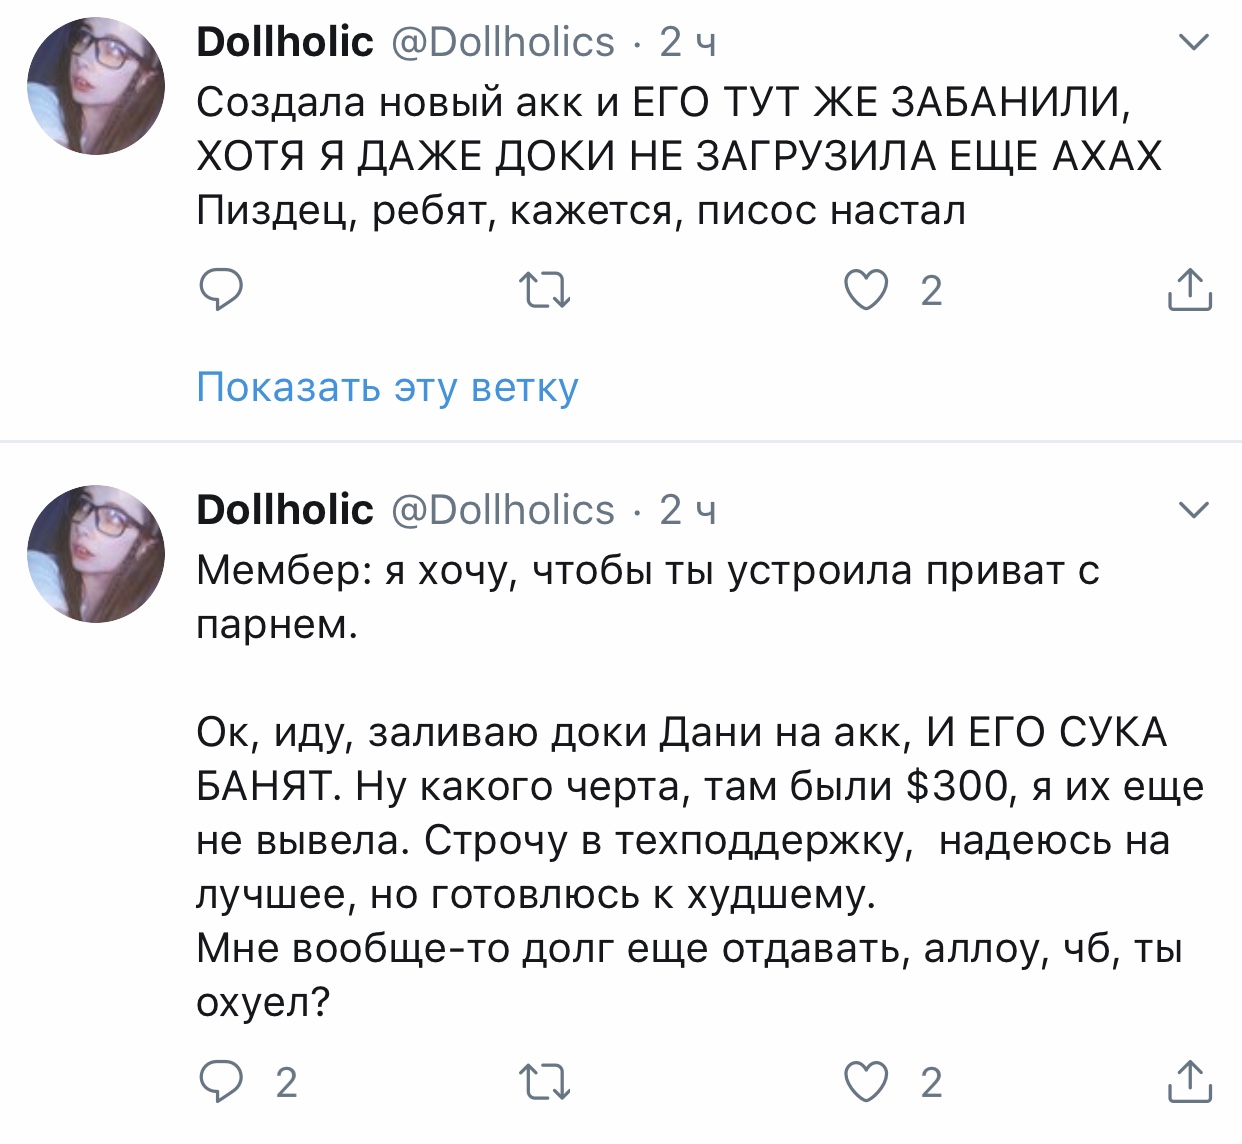Click @Dollholics handle in first tweet
The width and height of the screenshot is (1242, 1144).
pyautogui.click(x=502, y=42)
